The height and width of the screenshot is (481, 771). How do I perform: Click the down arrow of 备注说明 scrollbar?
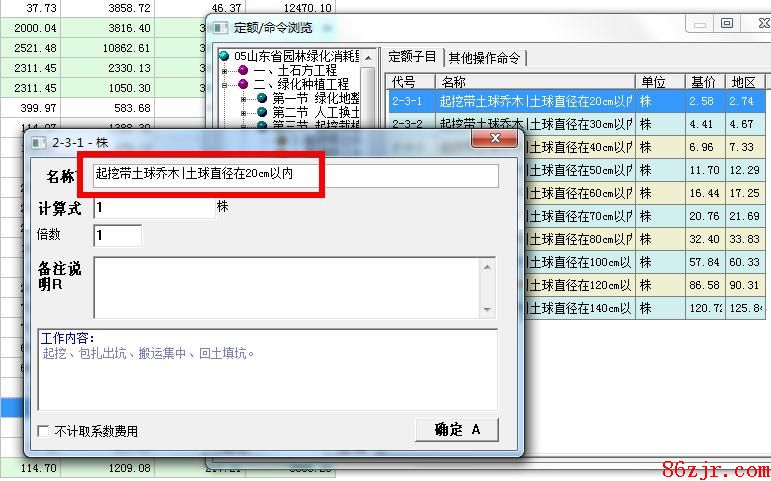(x=488, y=310)
